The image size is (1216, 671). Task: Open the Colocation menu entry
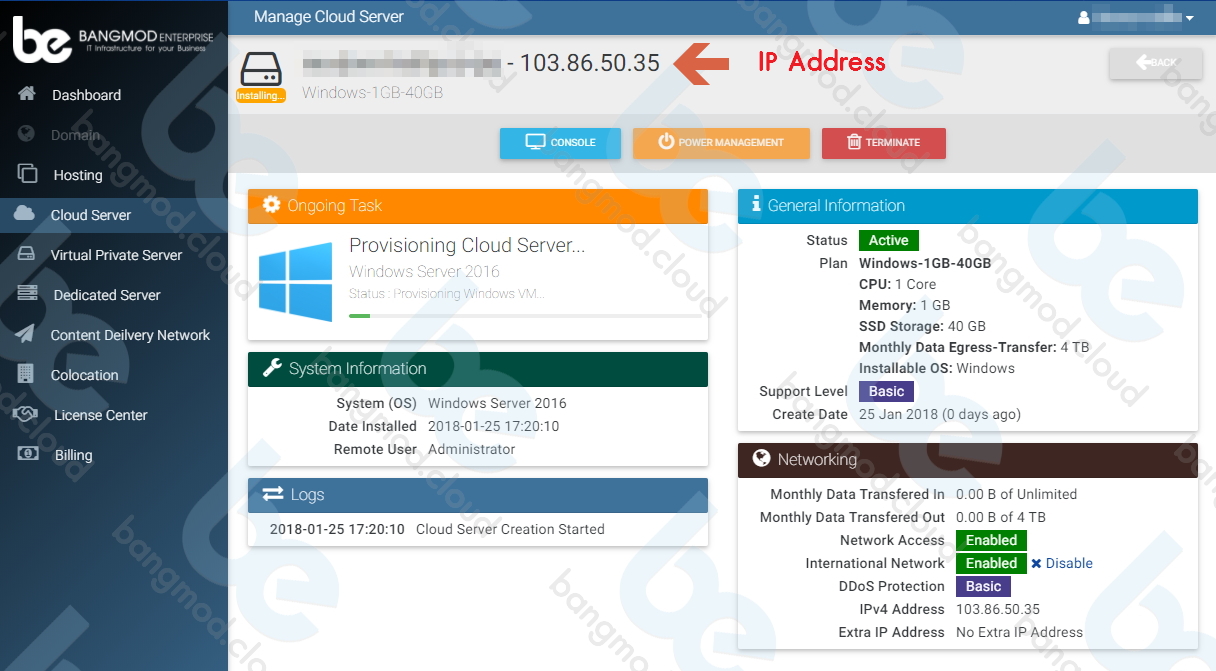coord(85,375)
